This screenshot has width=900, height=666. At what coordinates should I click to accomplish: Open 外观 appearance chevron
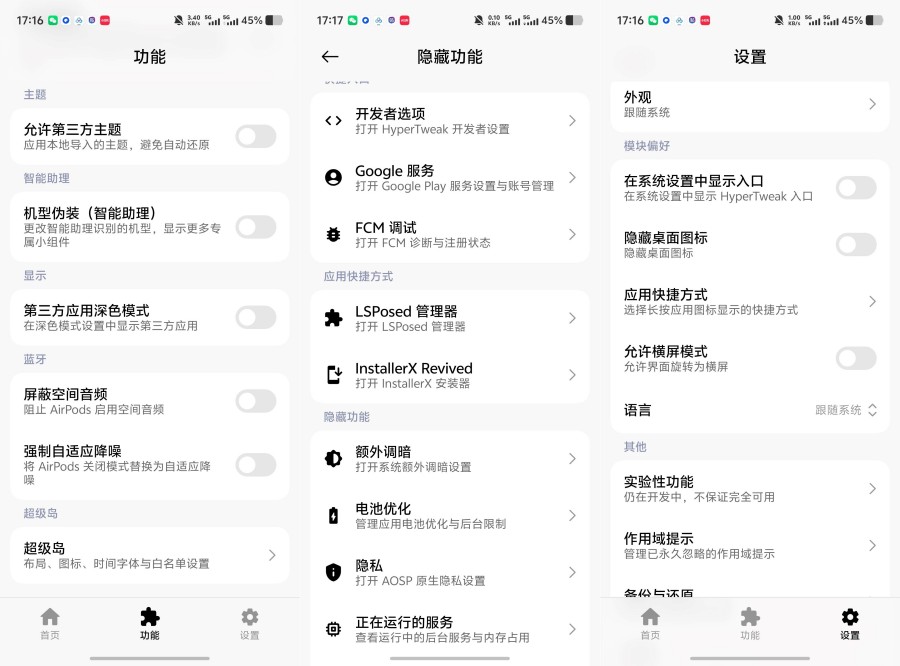[x=872, y=104]
